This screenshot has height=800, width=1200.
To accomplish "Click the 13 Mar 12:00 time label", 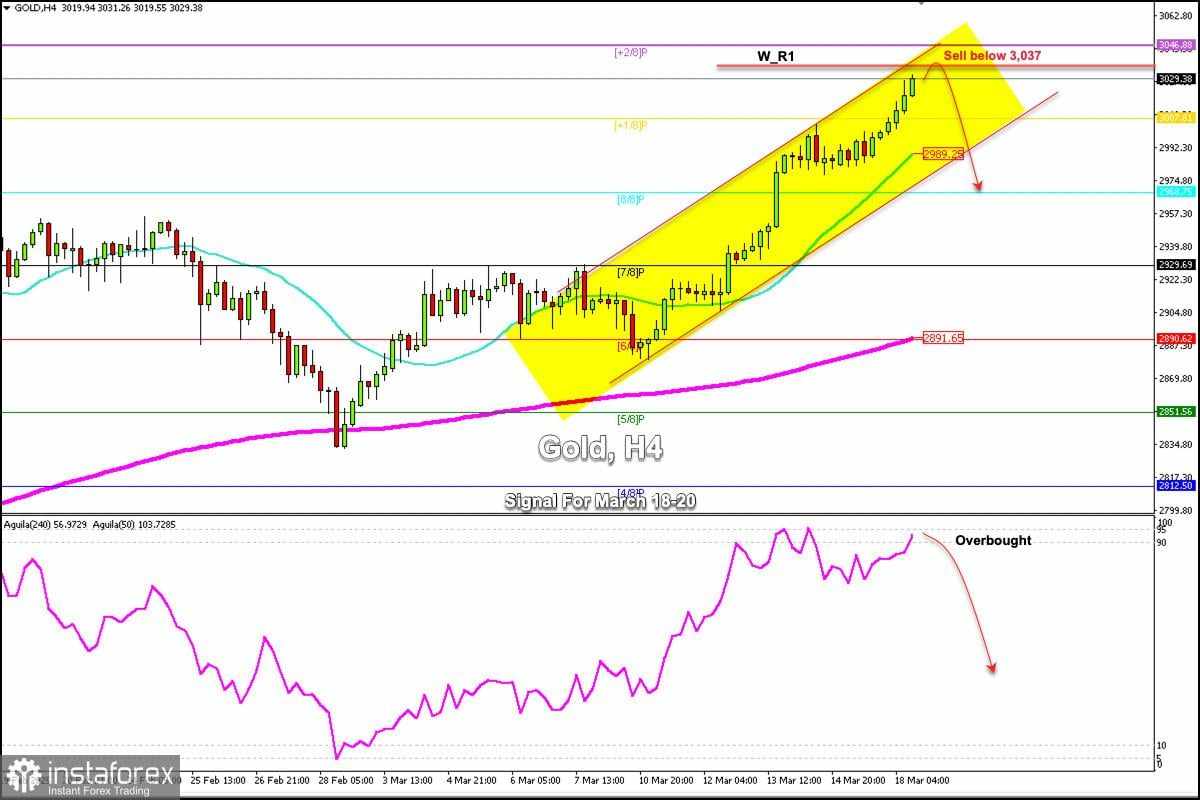I will [794, 779].
